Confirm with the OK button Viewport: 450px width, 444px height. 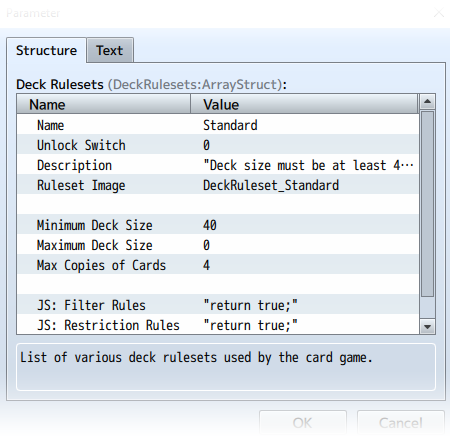pyautogui.click(x=303, y=423)
